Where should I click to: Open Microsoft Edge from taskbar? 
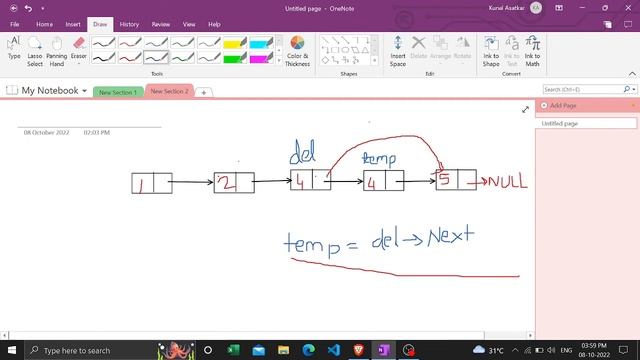tap(309, 350)
